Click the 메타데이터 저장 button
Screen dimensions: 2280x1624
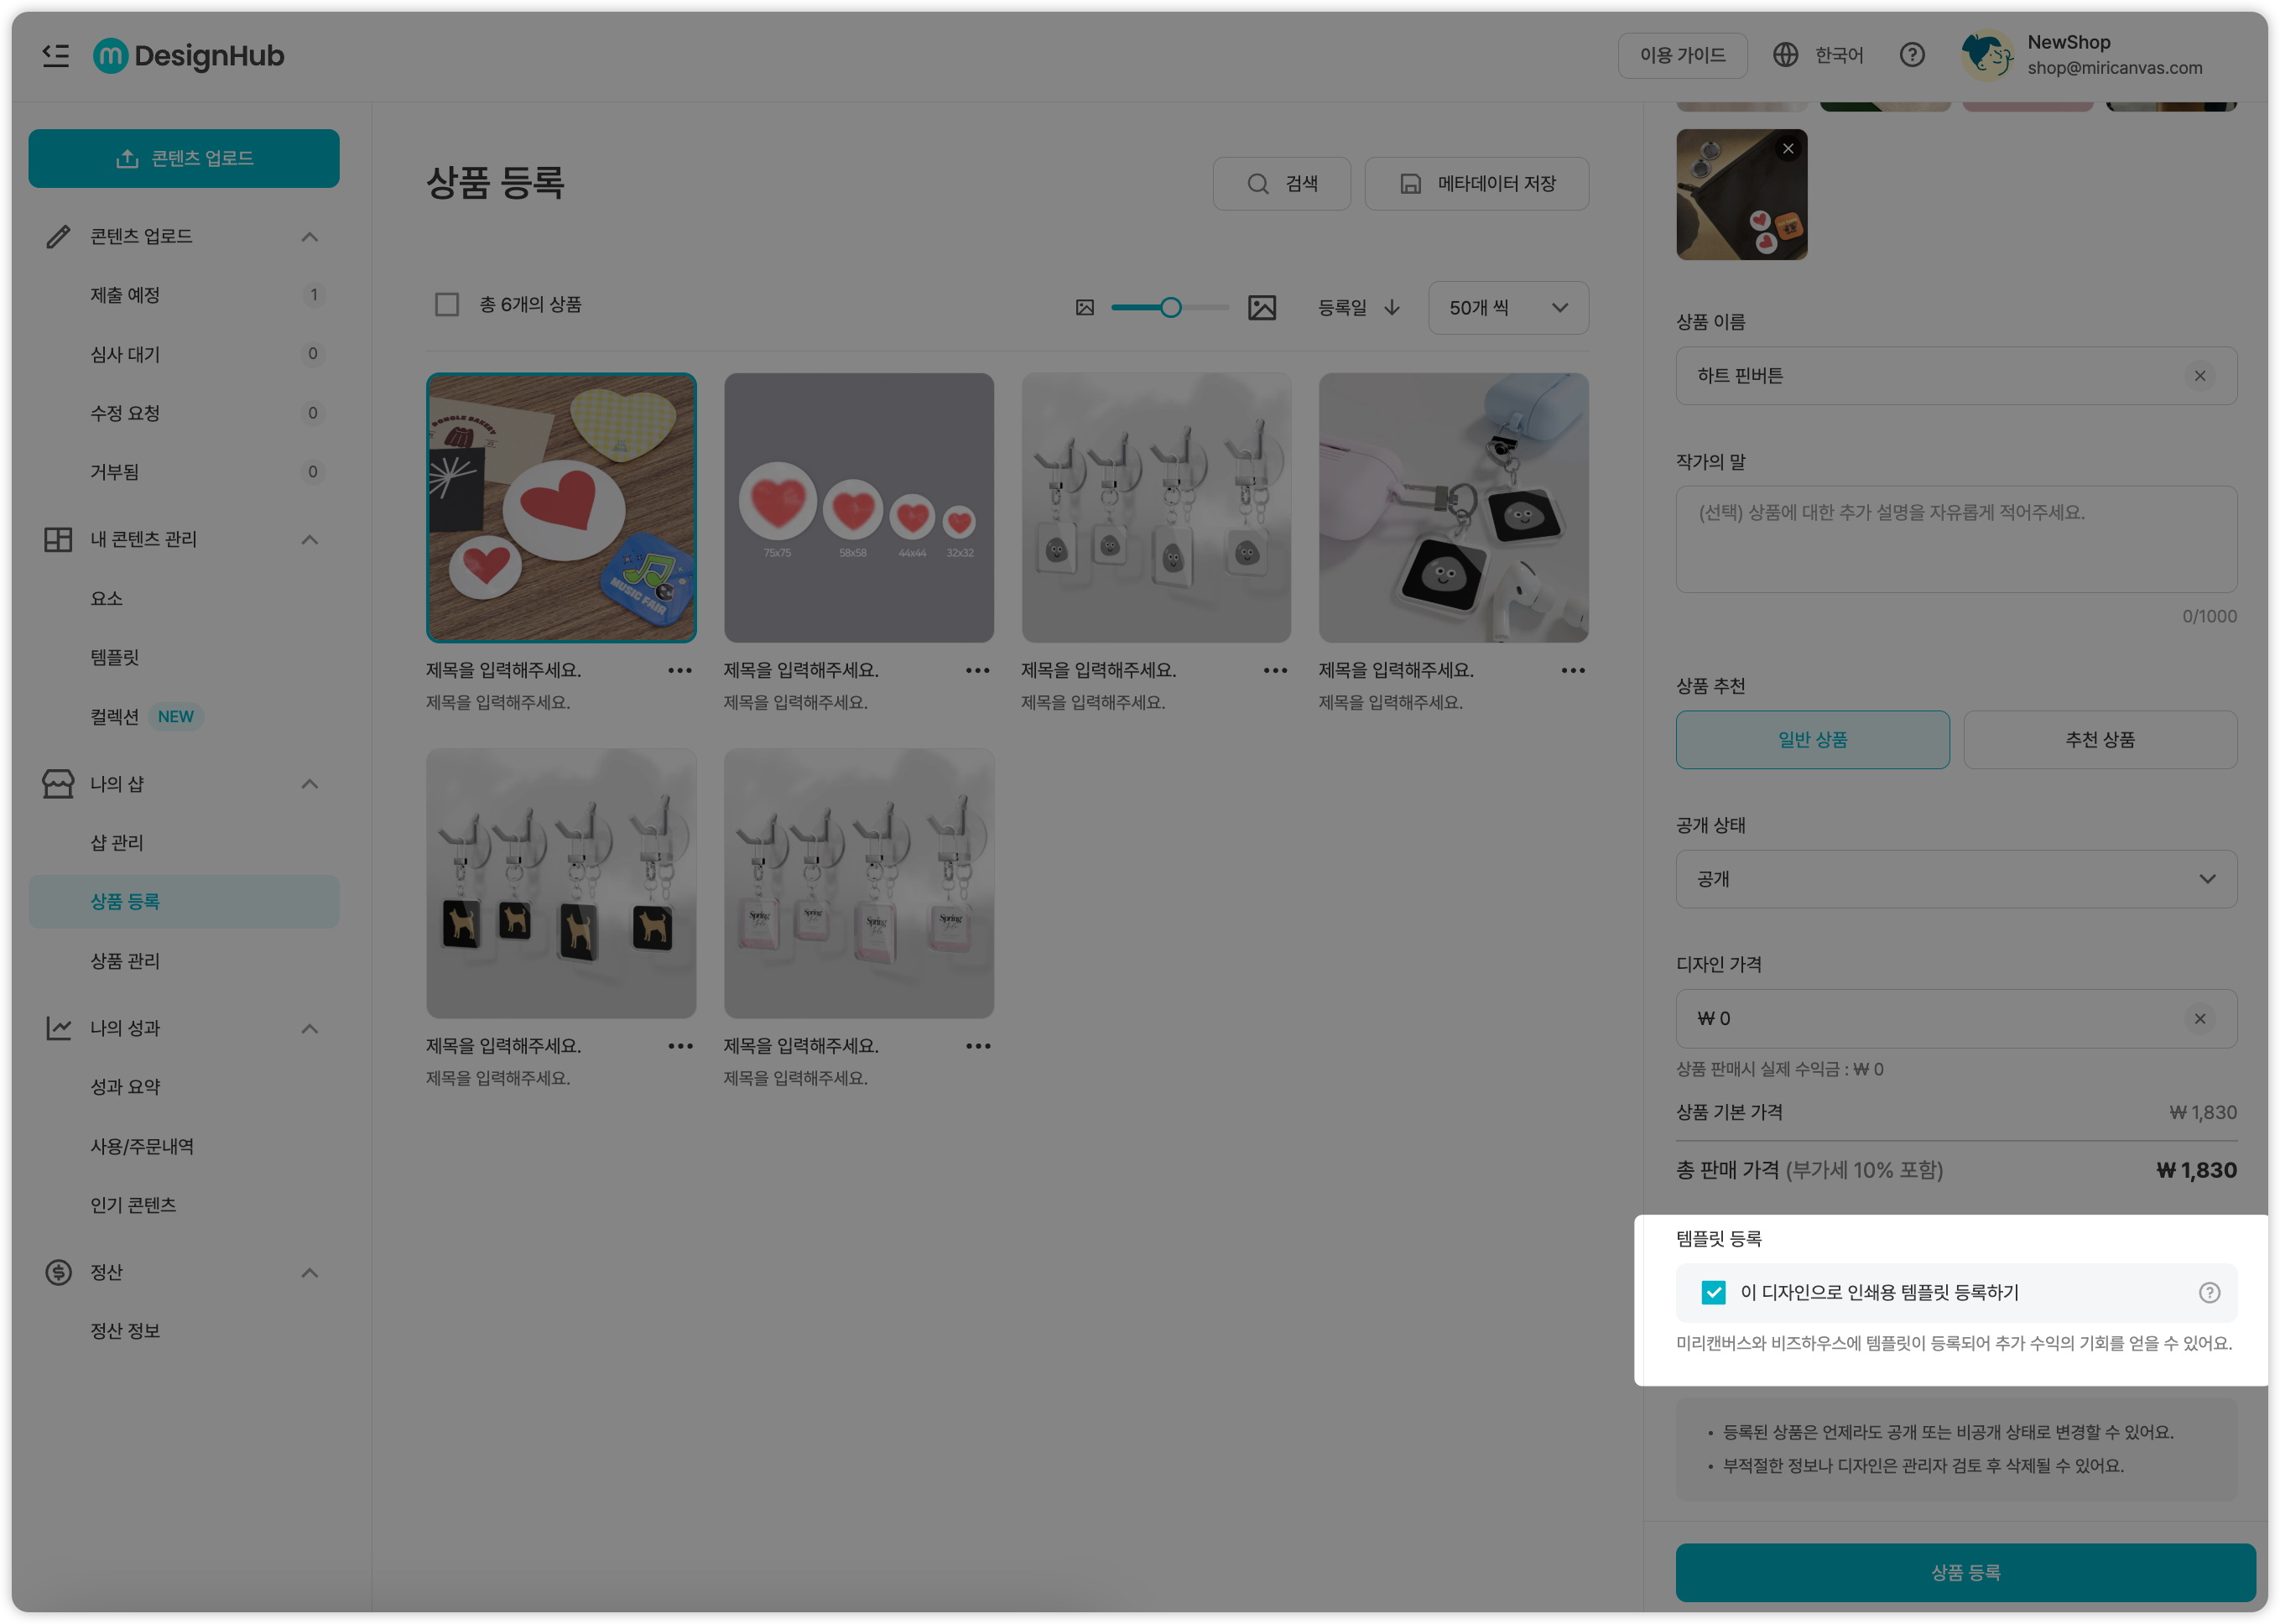(1476, 184)
